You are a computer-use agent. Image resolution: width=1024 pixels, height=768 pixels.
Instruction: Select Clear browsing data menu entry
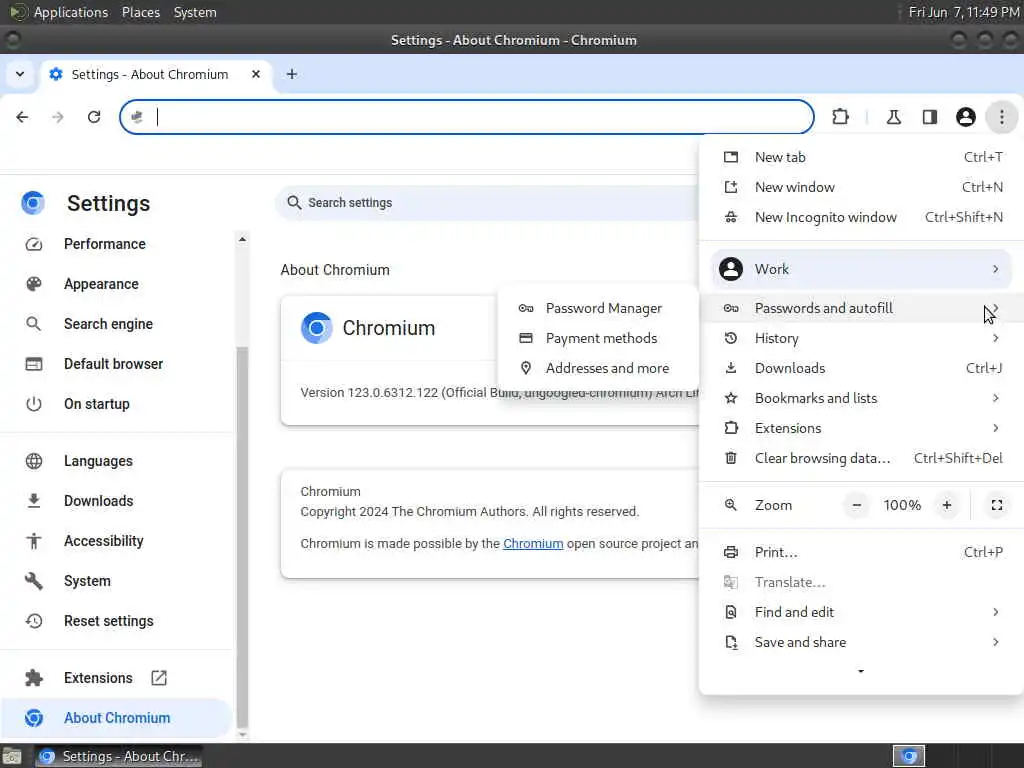click(x=861, y=458)
